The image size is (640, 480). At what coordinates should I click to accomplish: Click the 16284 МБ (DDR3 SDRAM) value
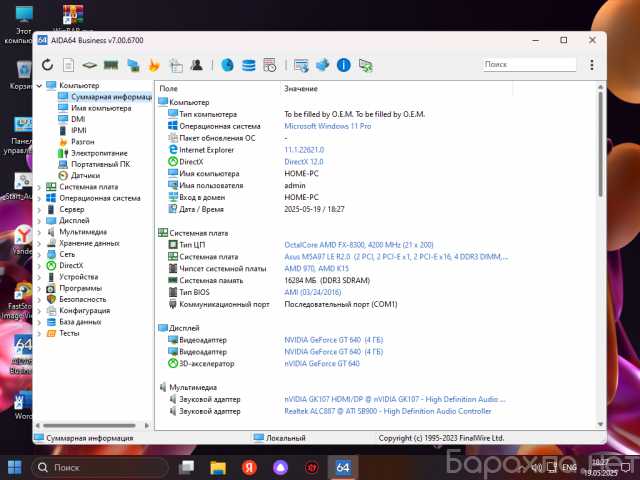click(x=327, y=280)
